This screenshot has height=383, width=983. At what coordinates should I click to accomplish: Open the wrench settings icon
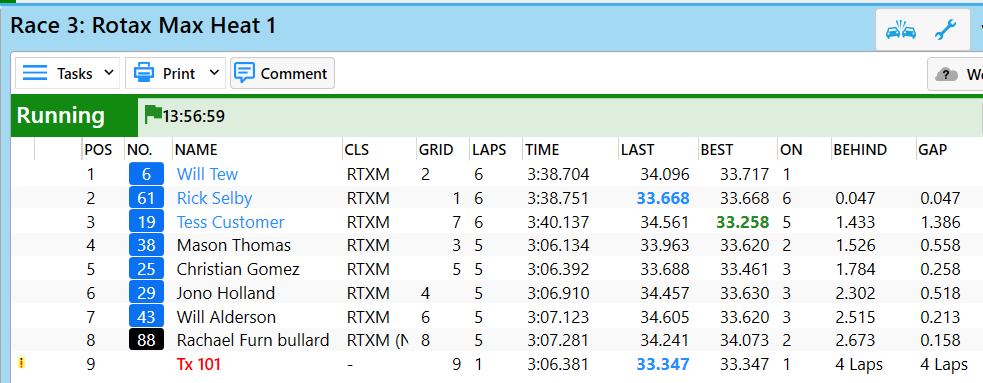[945, 30]
